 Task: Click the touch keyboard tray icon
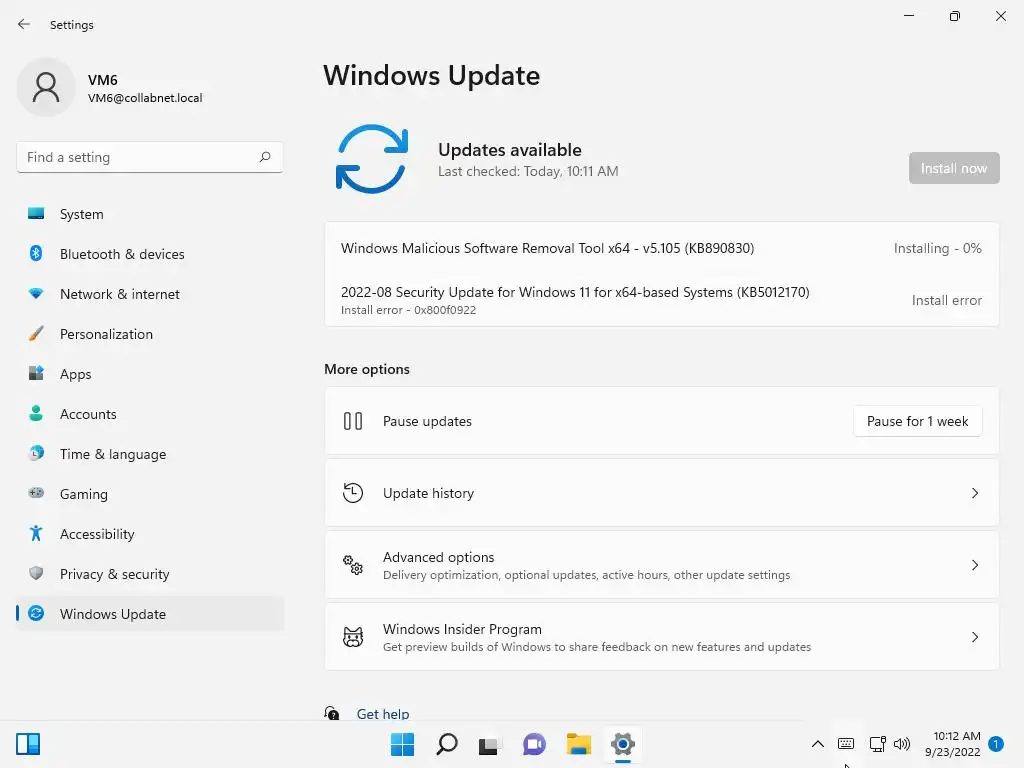846,744
